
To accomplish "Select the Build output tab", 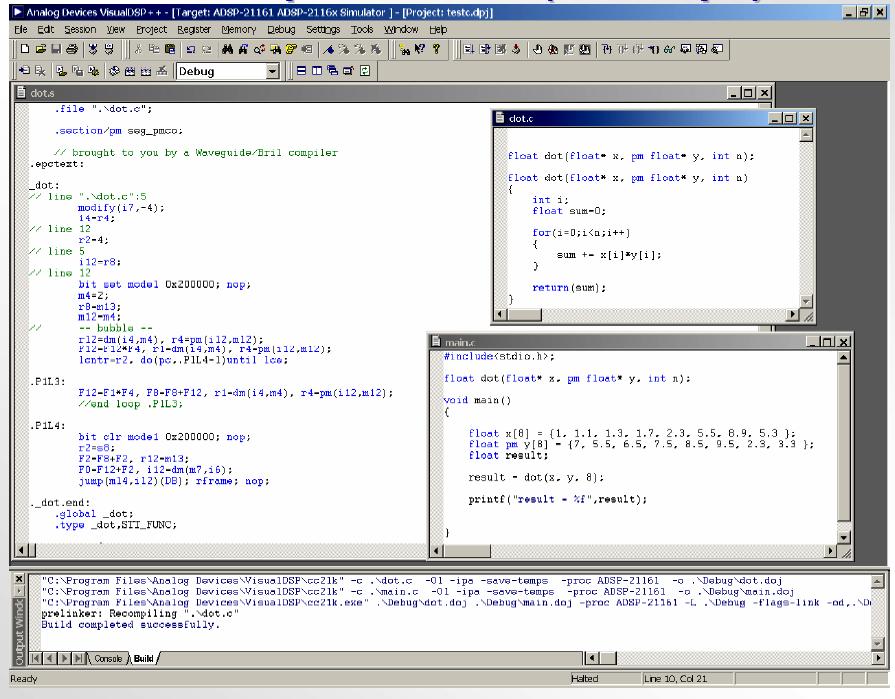I will tap(144, 658).
